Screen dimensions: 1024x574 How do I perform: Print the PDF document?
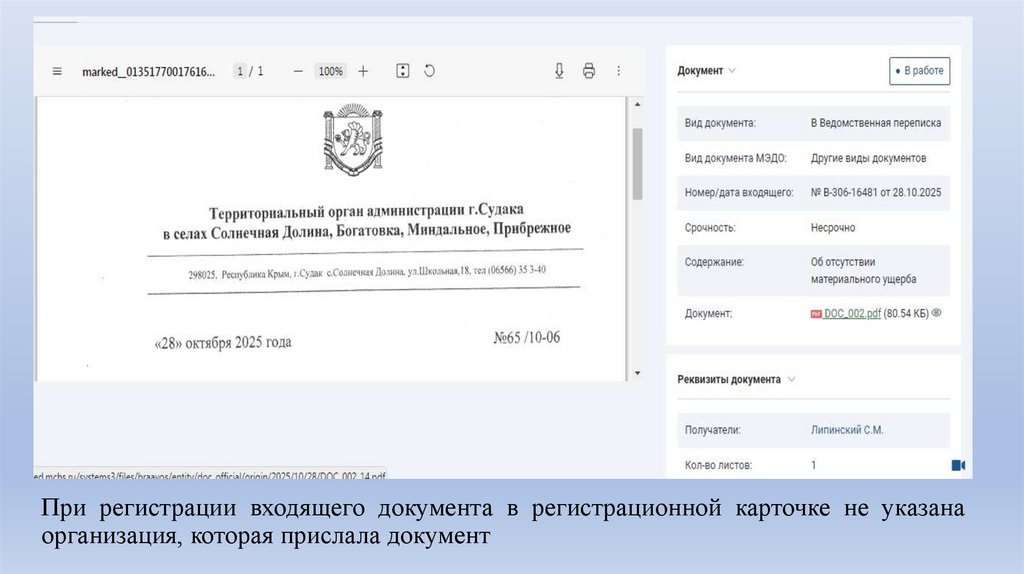[589, 71]
